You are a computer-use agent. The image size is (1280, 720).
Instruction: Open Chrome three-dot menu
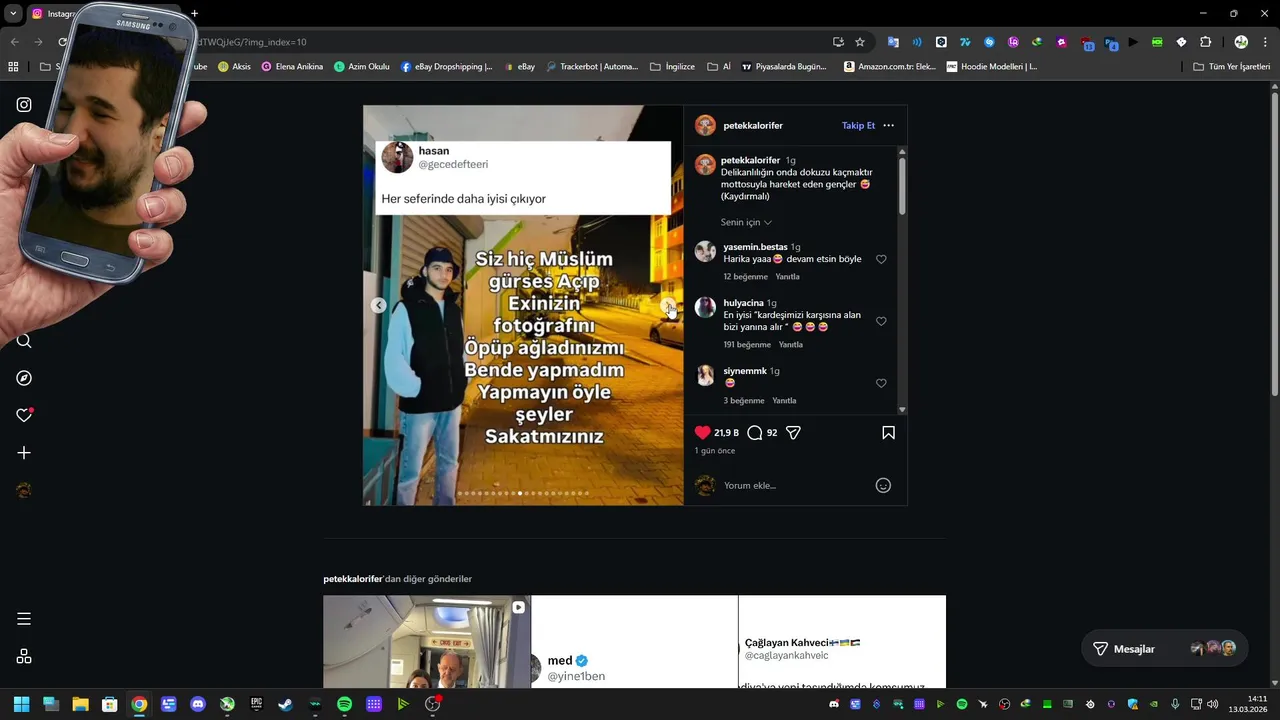click(x=1264, y=42)
